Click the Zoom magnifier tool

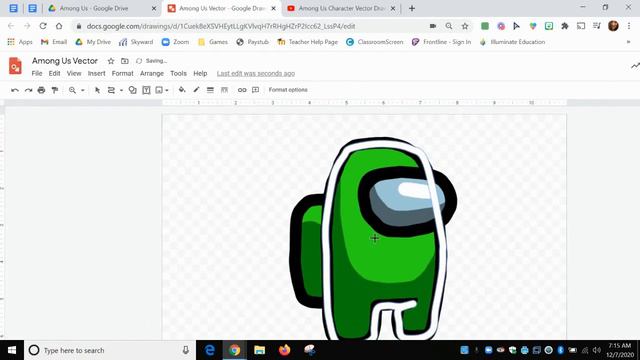(72, 90)
